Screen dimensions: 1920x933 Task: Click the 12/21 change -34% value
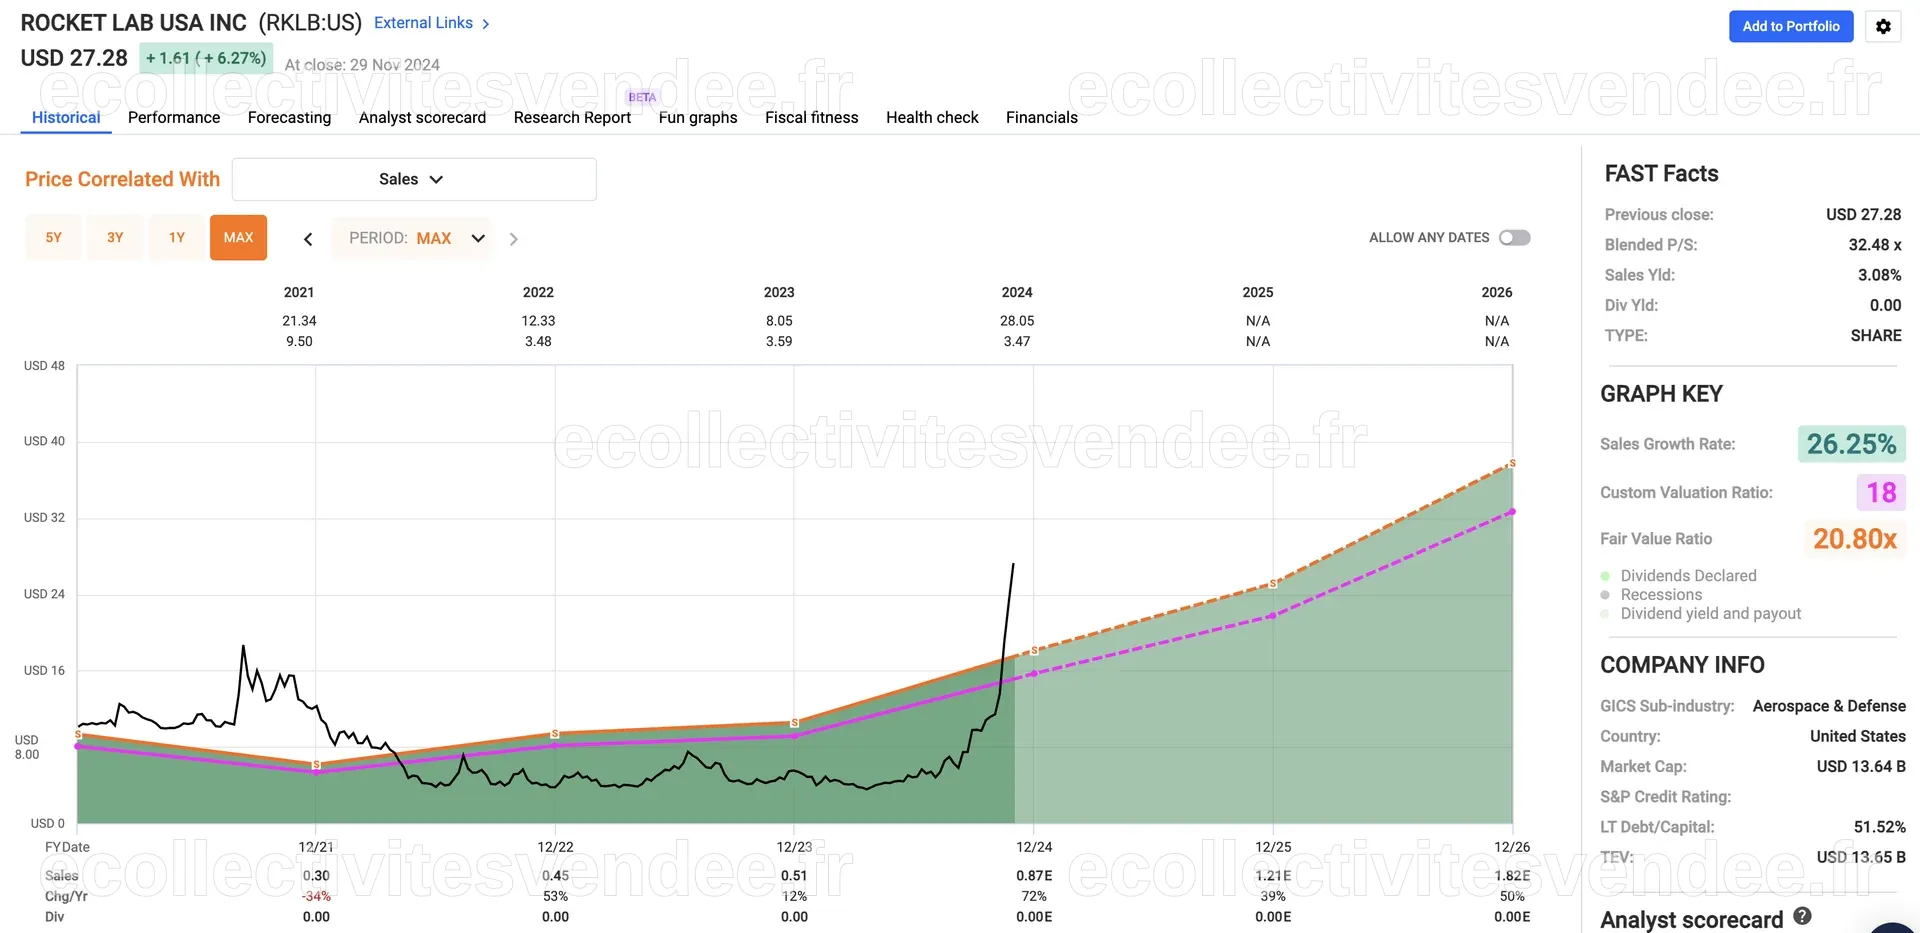tap(316, 896)
